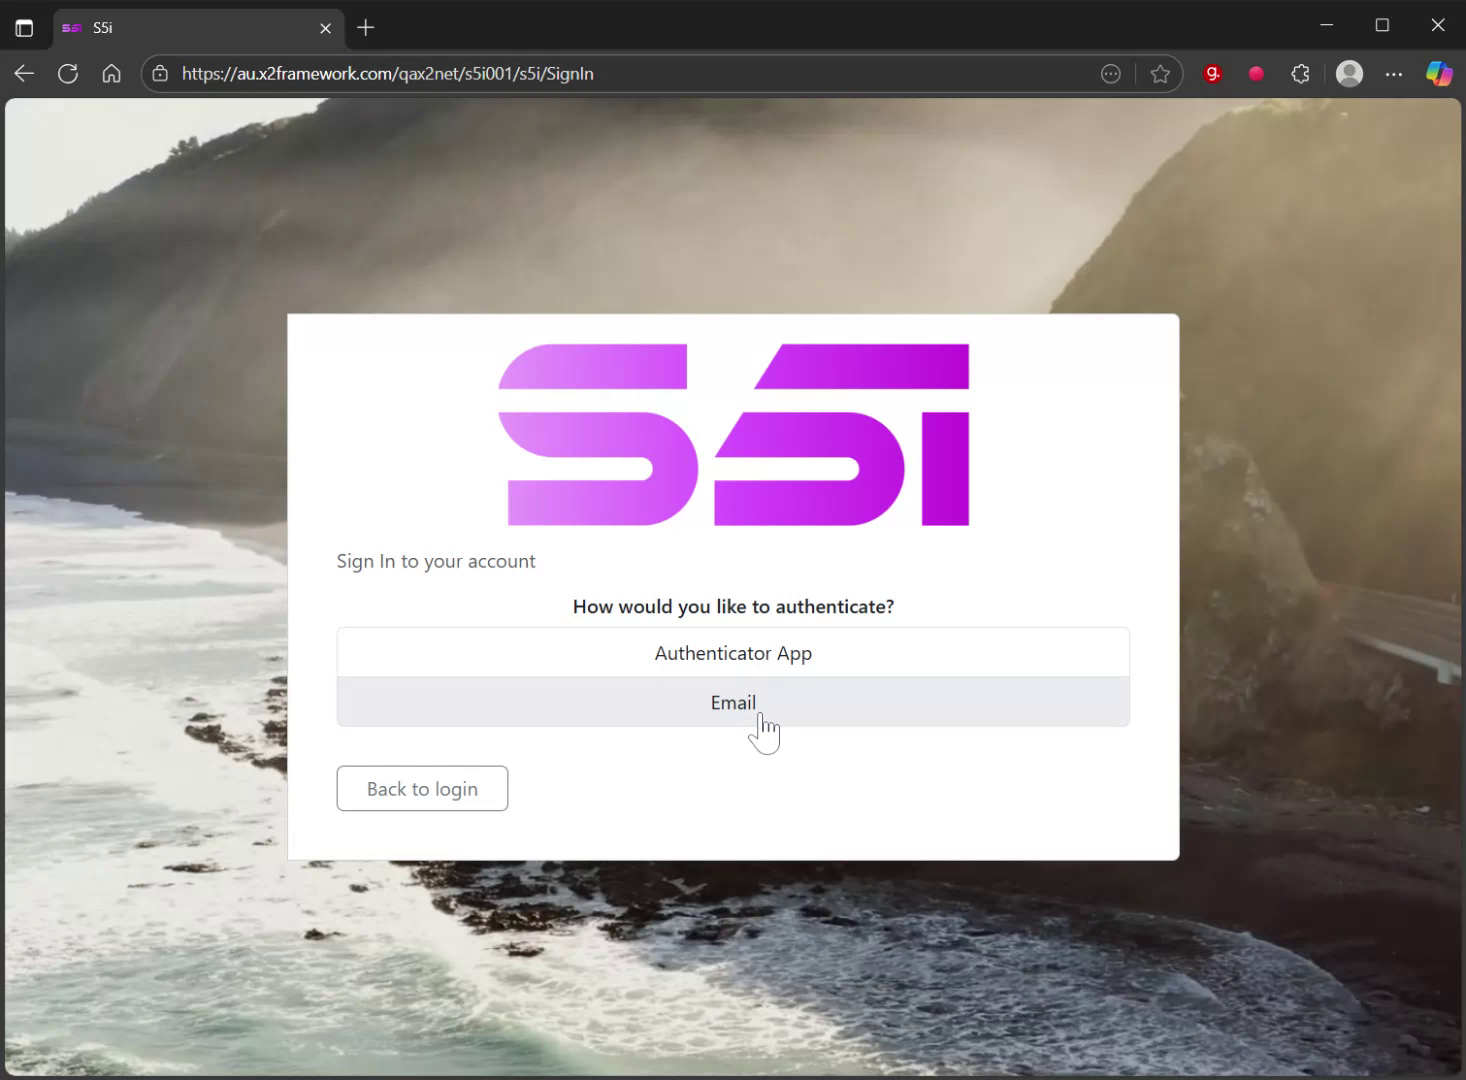Open browser home page icon
Screen dimensions: 1466x1080
click(x=112, y=73)
